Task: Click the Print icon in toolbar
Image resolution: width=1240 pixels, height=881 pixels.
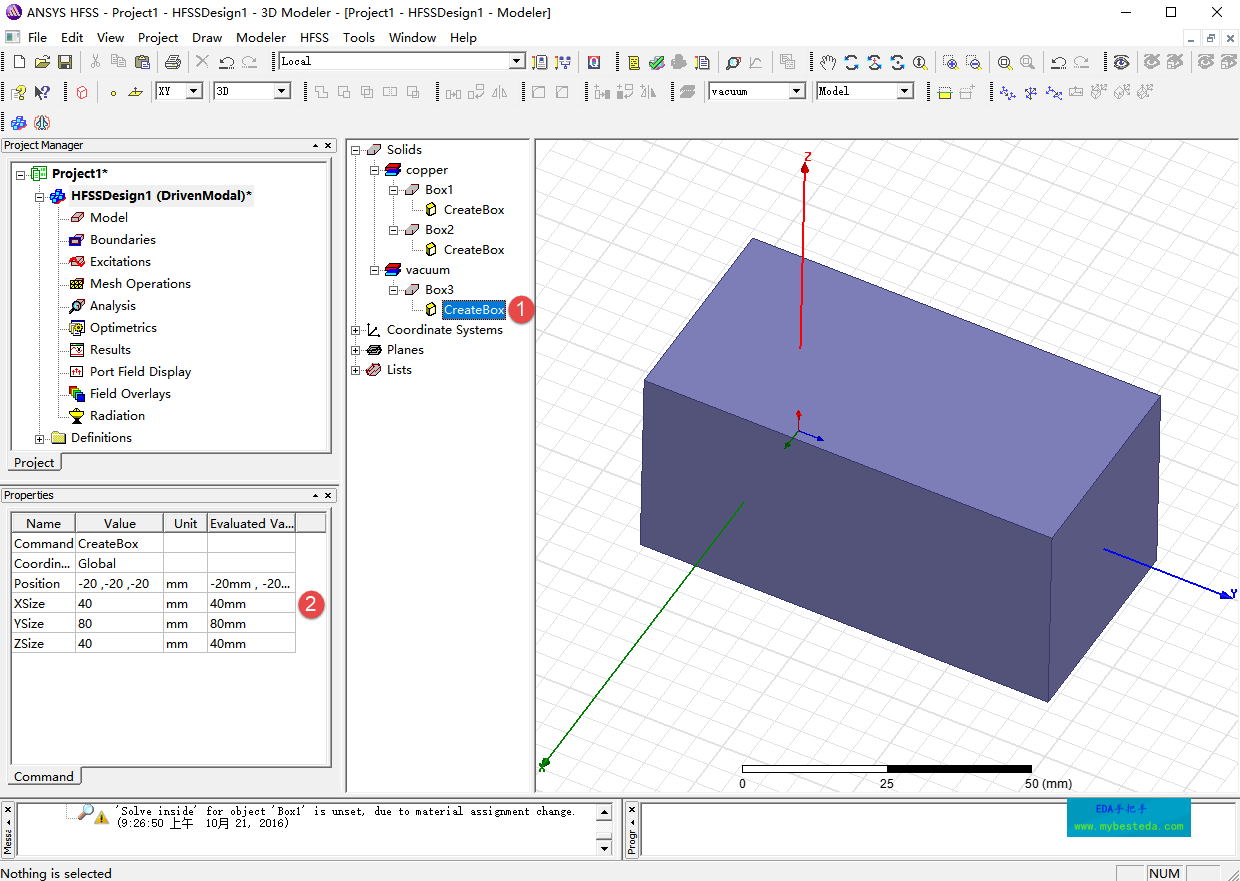Action: (172, 62)
